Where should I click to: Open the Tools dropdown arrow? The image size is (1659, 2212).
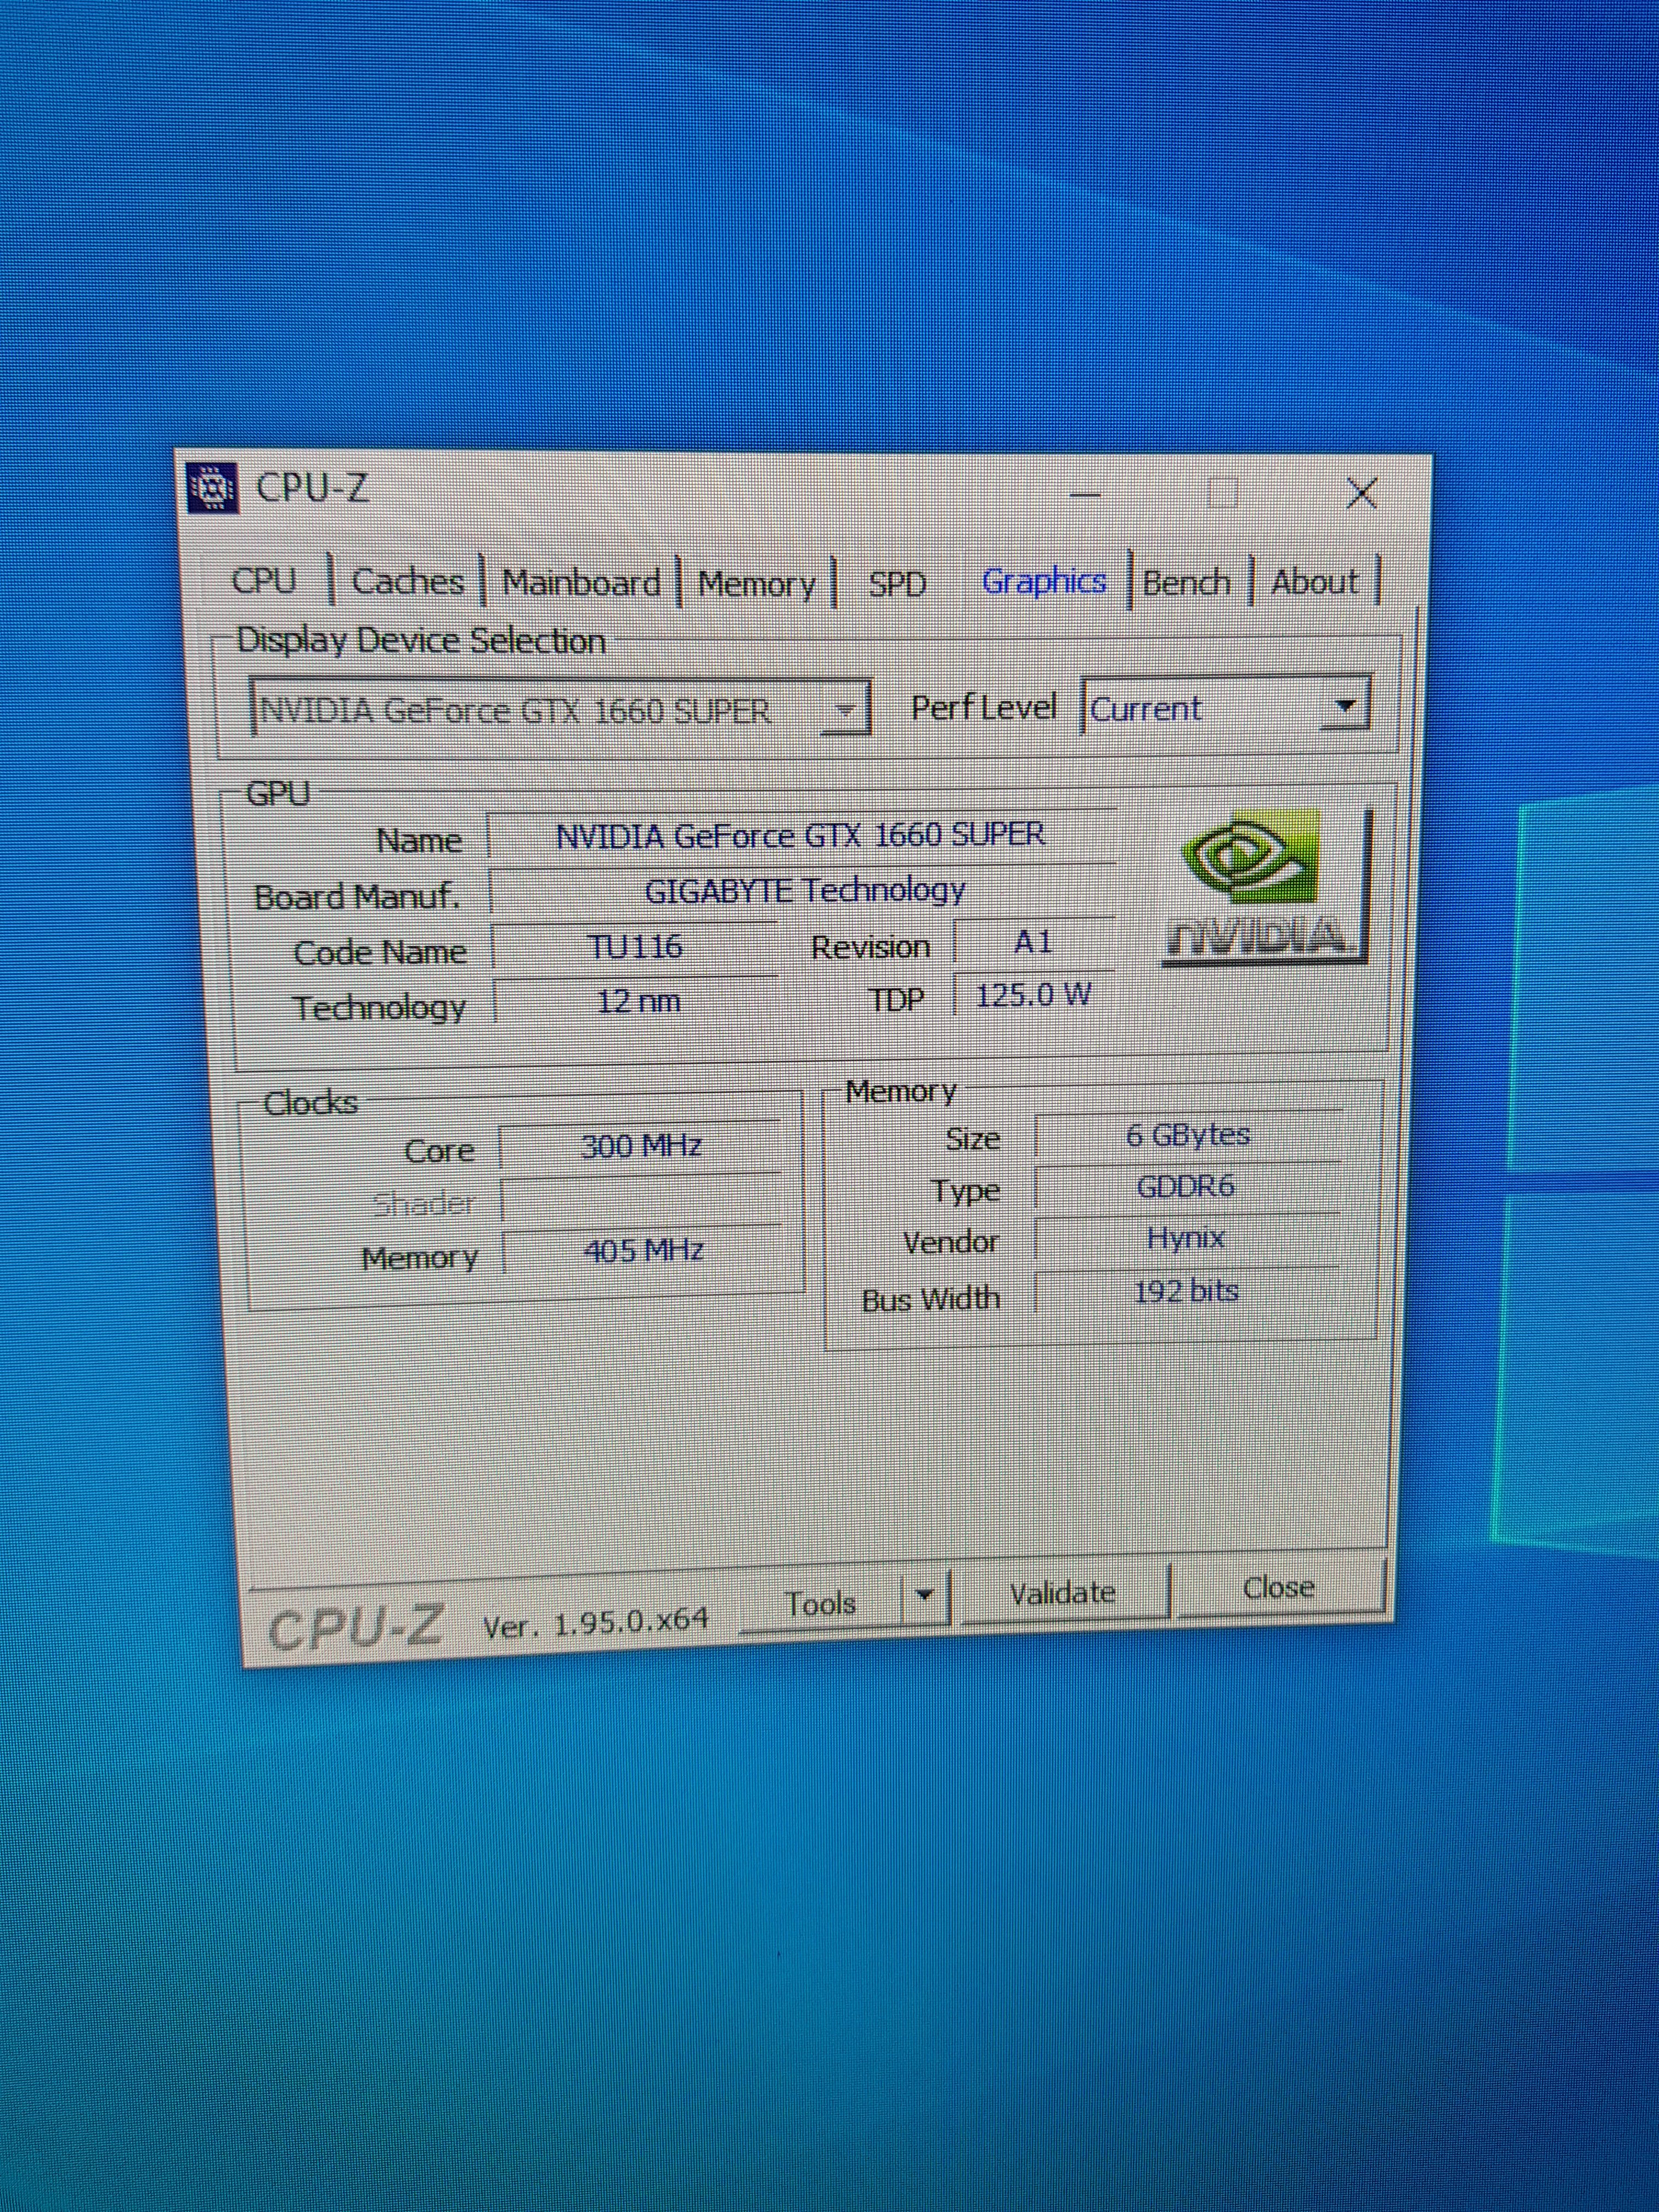coord(925,1595)
